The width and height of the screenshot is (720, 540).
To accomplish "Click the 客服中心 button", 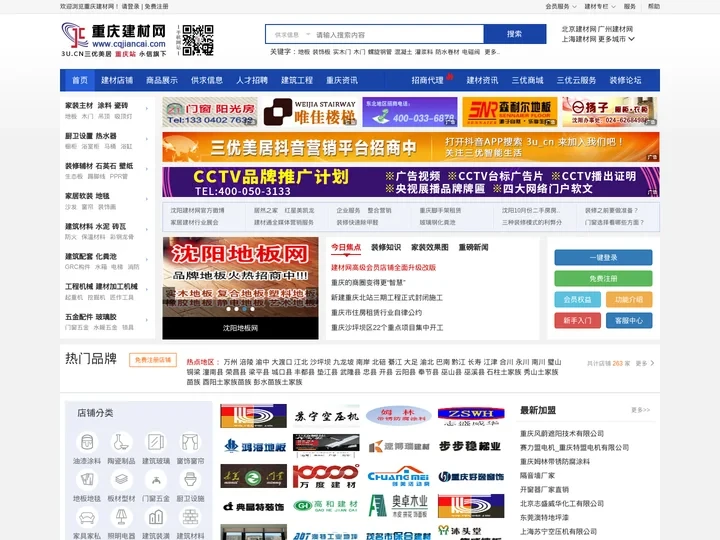I will [x=629, y=321].
